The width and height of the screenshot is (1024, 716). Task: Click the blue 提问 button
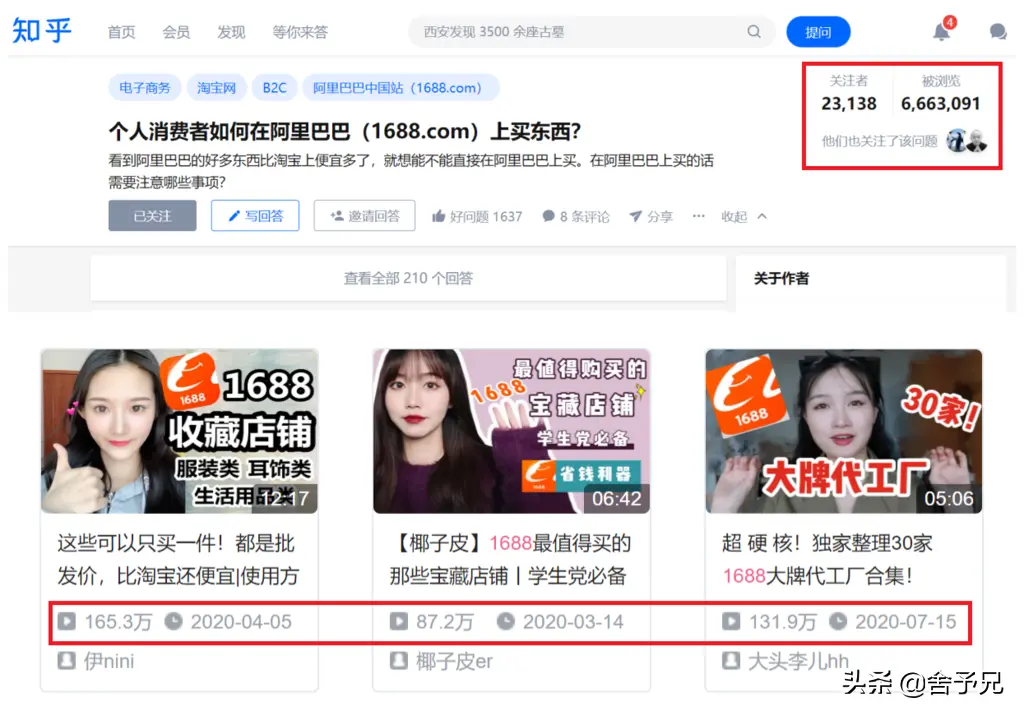[818, 32]
